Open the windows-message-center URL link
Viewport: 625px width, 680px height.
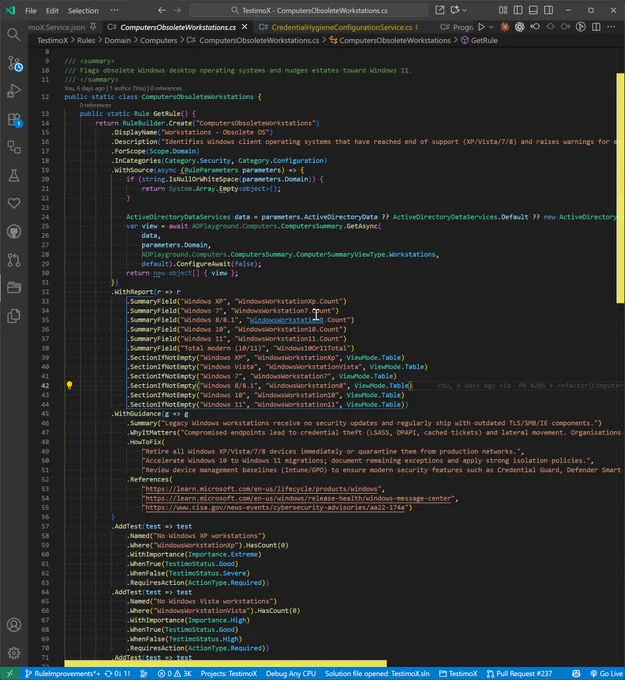[x=298, y=498]
